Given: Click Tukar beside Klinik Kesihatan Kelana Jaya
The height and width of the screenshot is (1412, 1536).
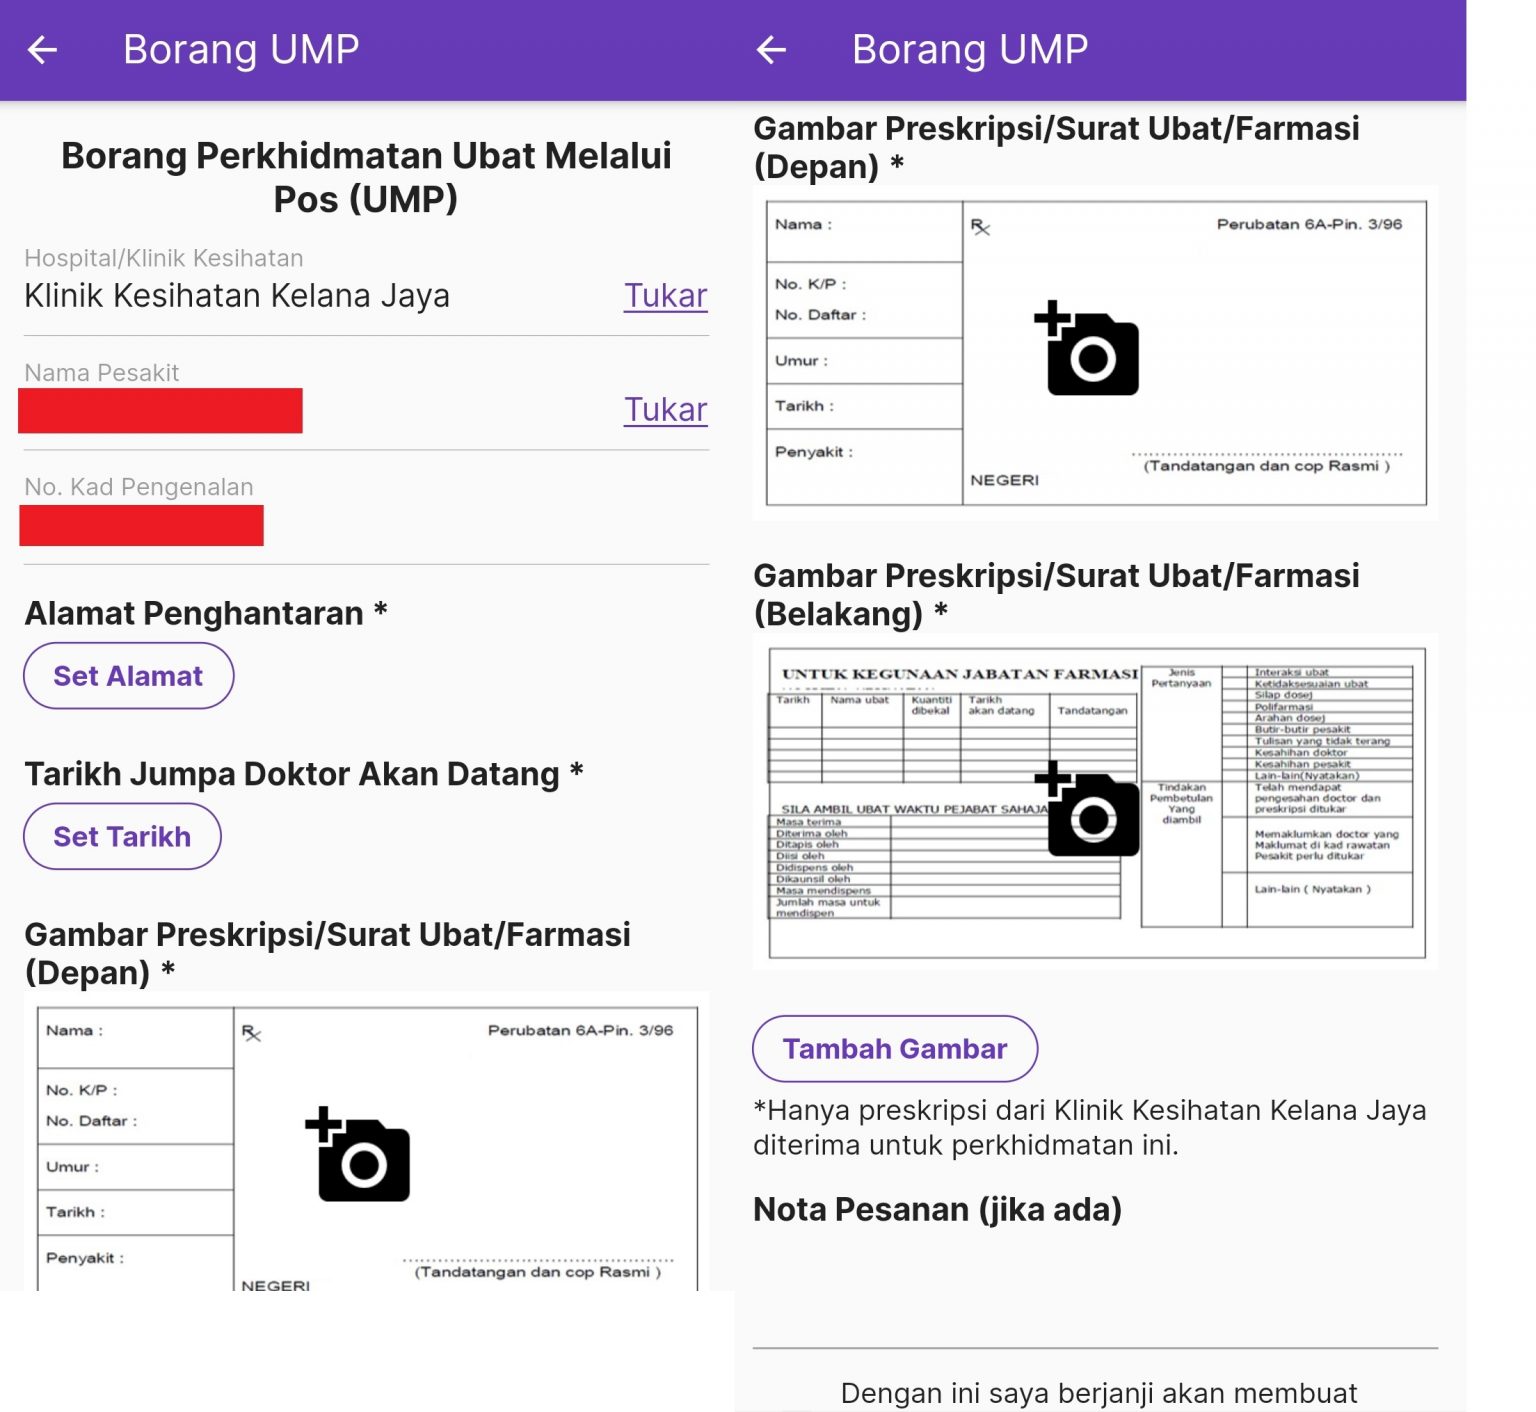Looking at the screenshot, I should [x=665, y=296].
